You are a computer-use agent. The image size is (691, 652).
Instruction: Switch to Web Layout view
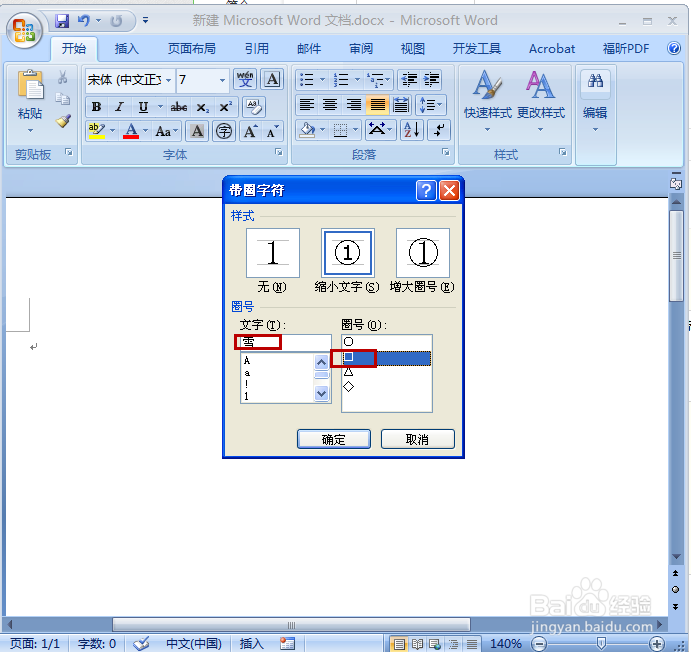(435, 644)
